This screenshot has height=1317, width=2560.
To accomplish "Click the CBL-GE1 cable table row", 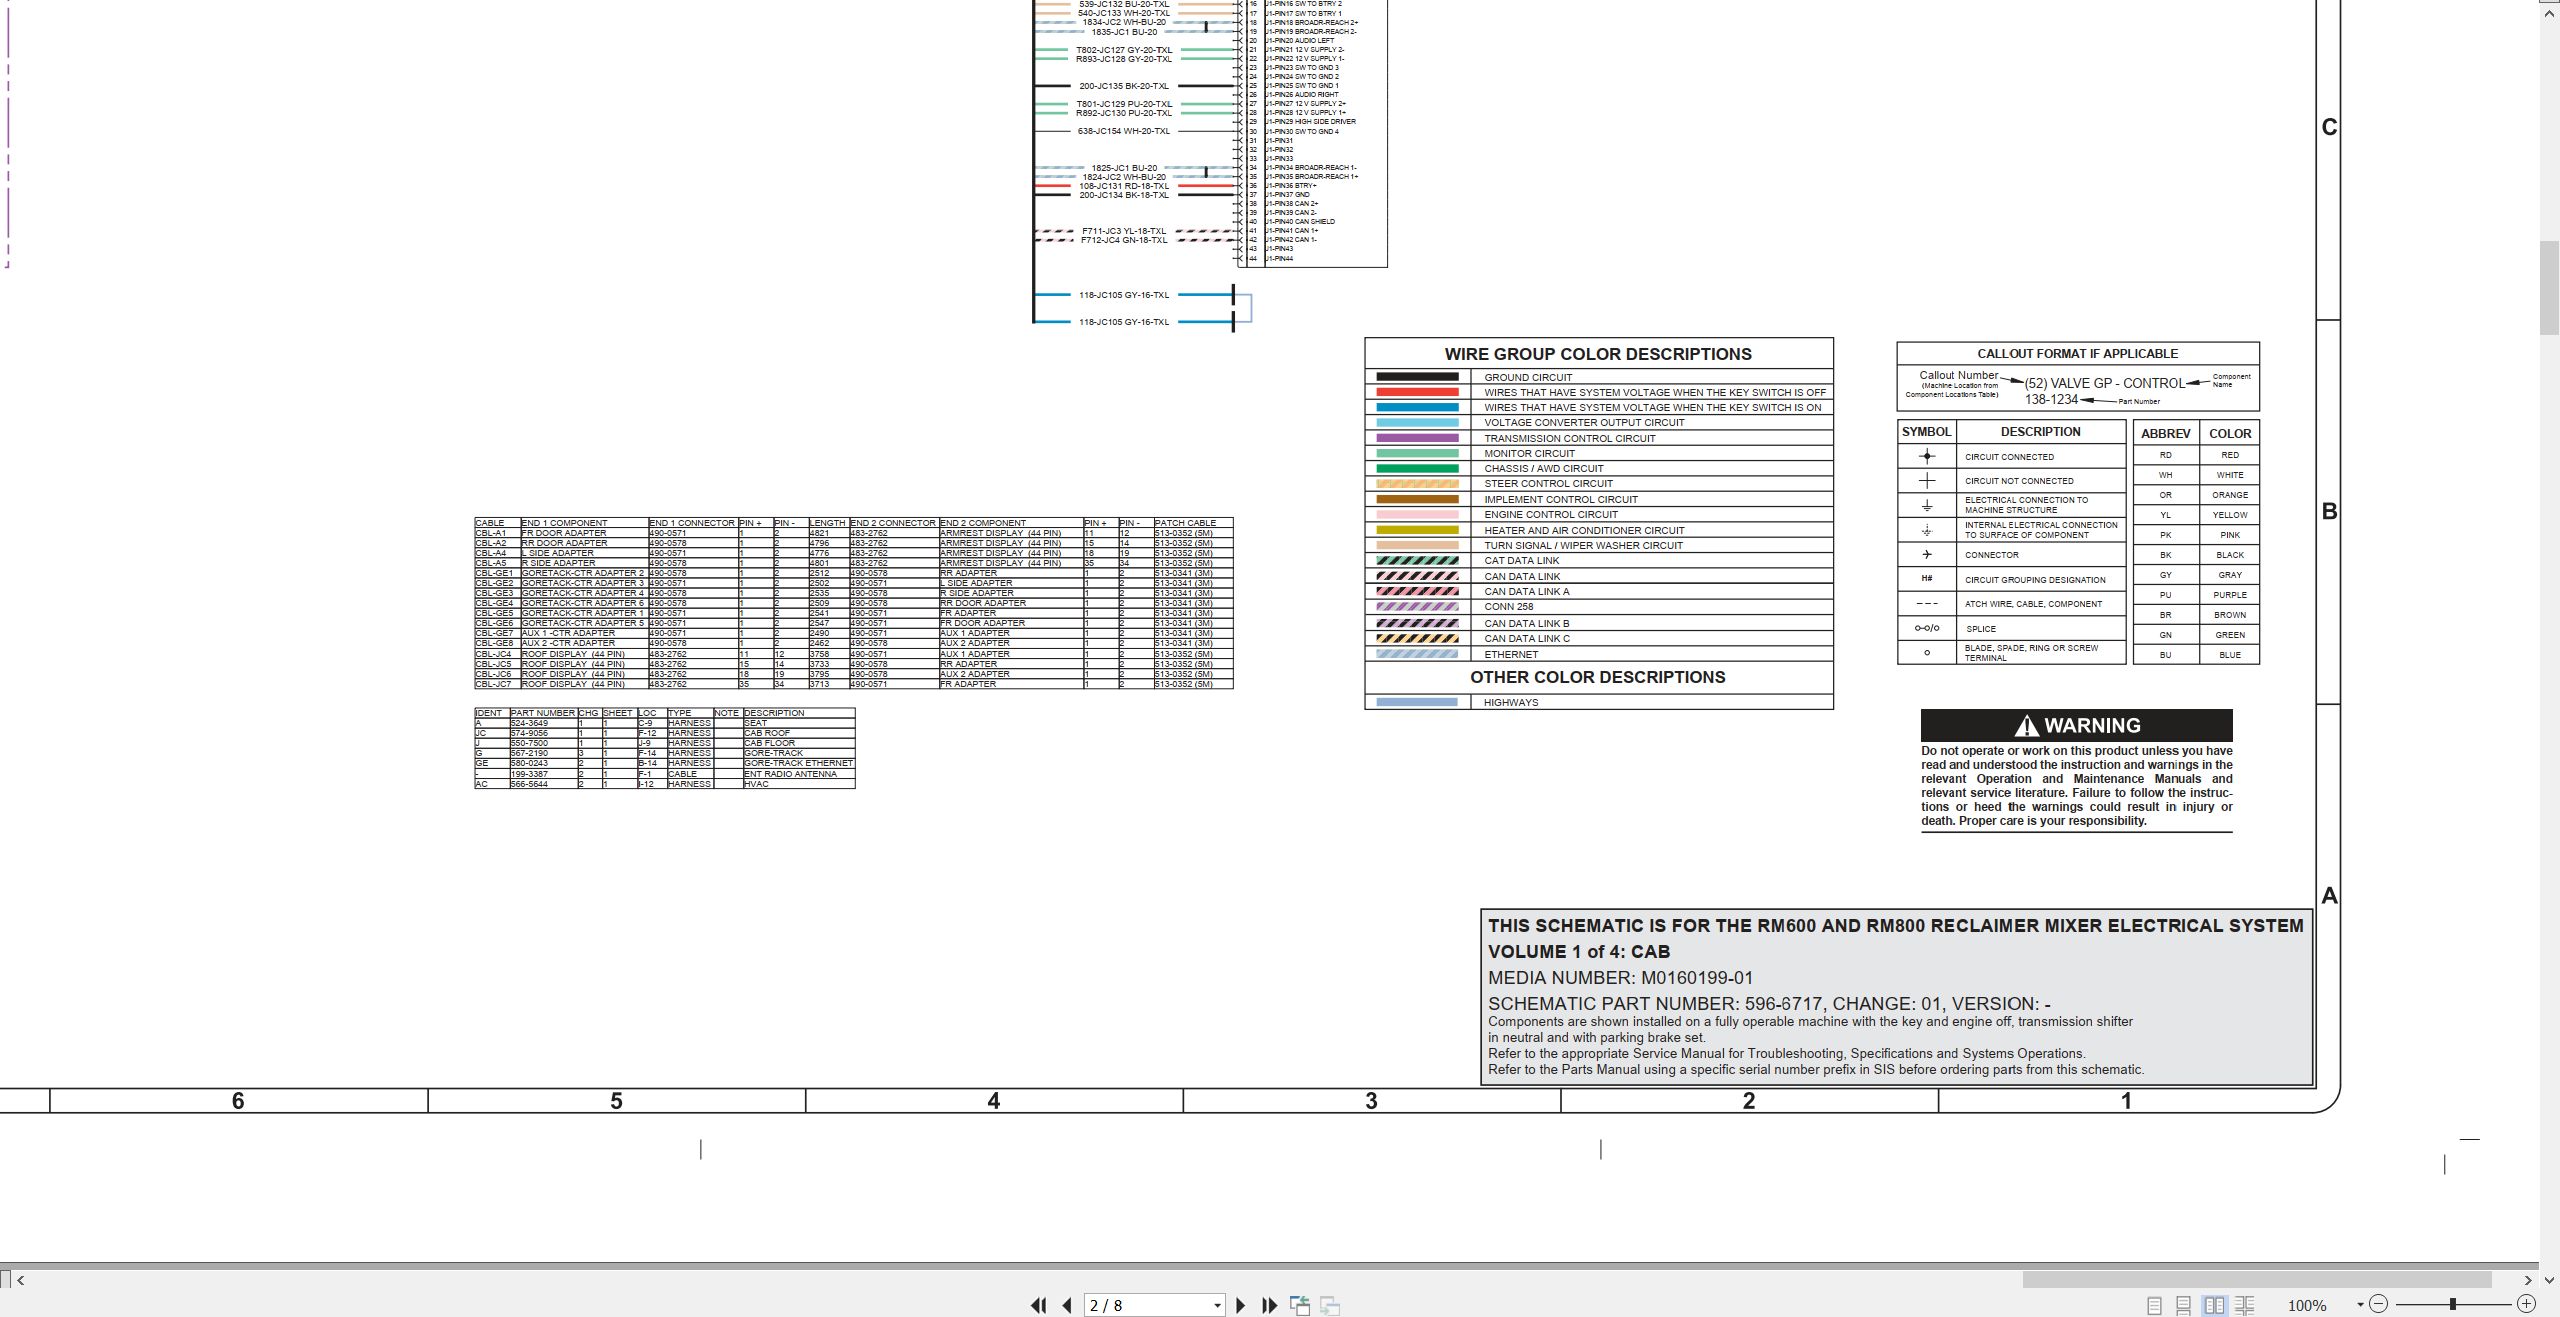I will click(x=853, y=573).
